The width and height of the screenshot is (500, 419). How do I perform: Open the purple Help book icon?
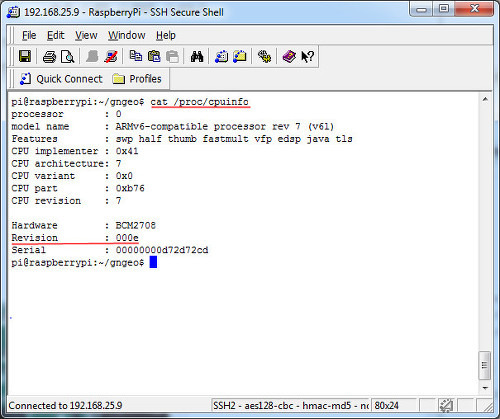pos(289,56)
